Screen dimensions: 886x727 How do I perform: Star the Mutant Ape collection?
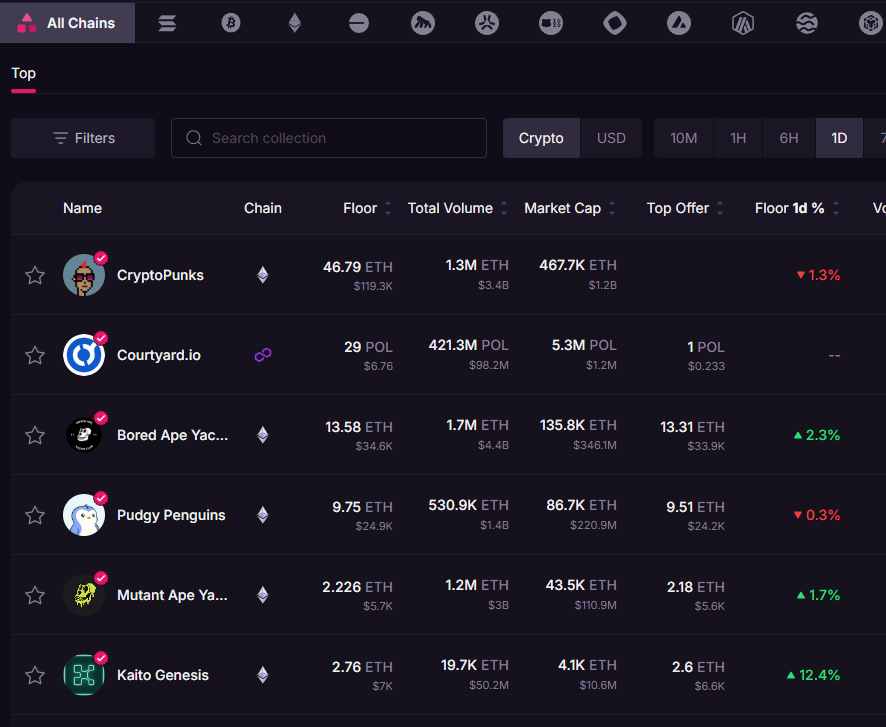pyautogui.click(x=35, y=595)
